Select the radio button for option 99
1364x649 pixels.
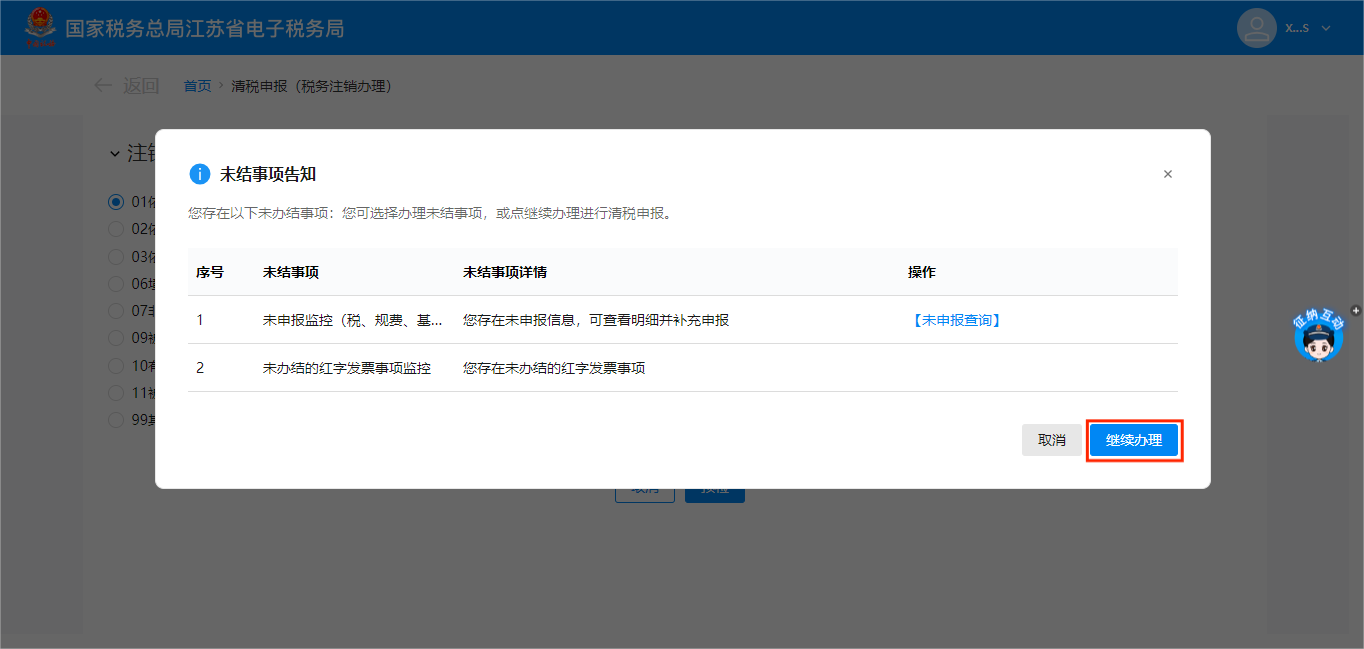point(116,420)
